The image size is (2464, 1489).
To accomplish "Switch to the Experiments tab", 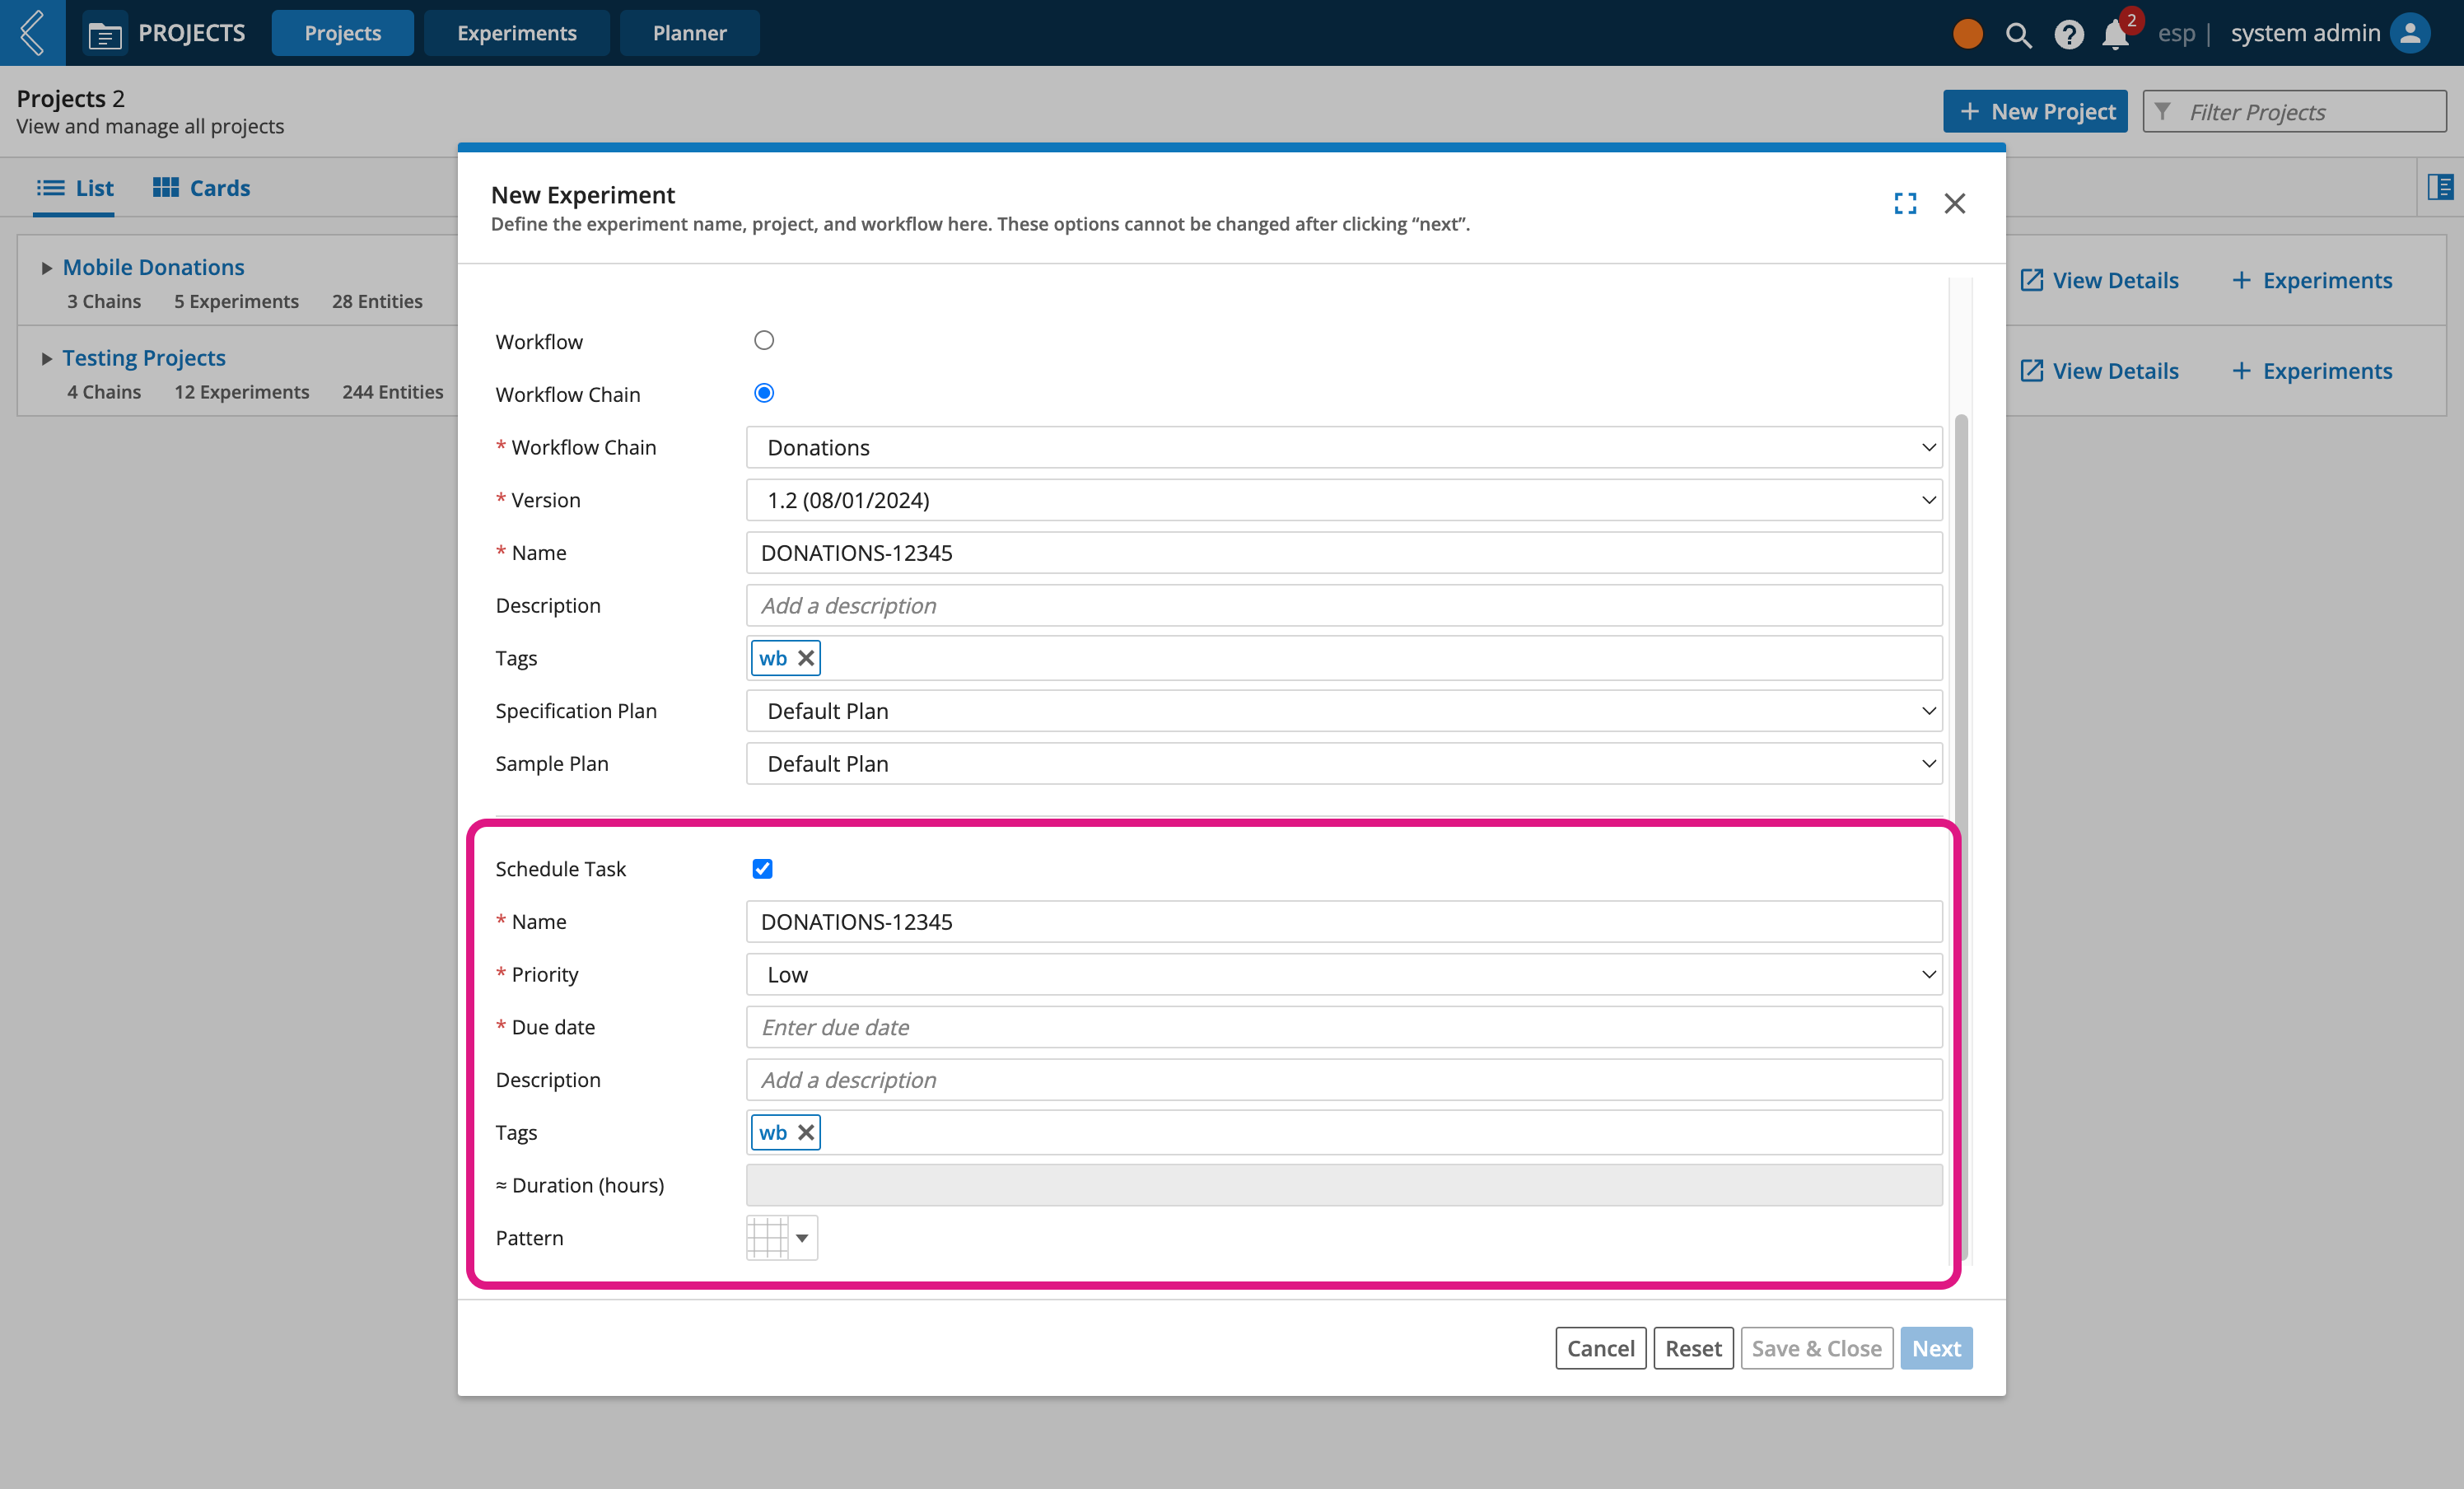I will click(517, 33).
